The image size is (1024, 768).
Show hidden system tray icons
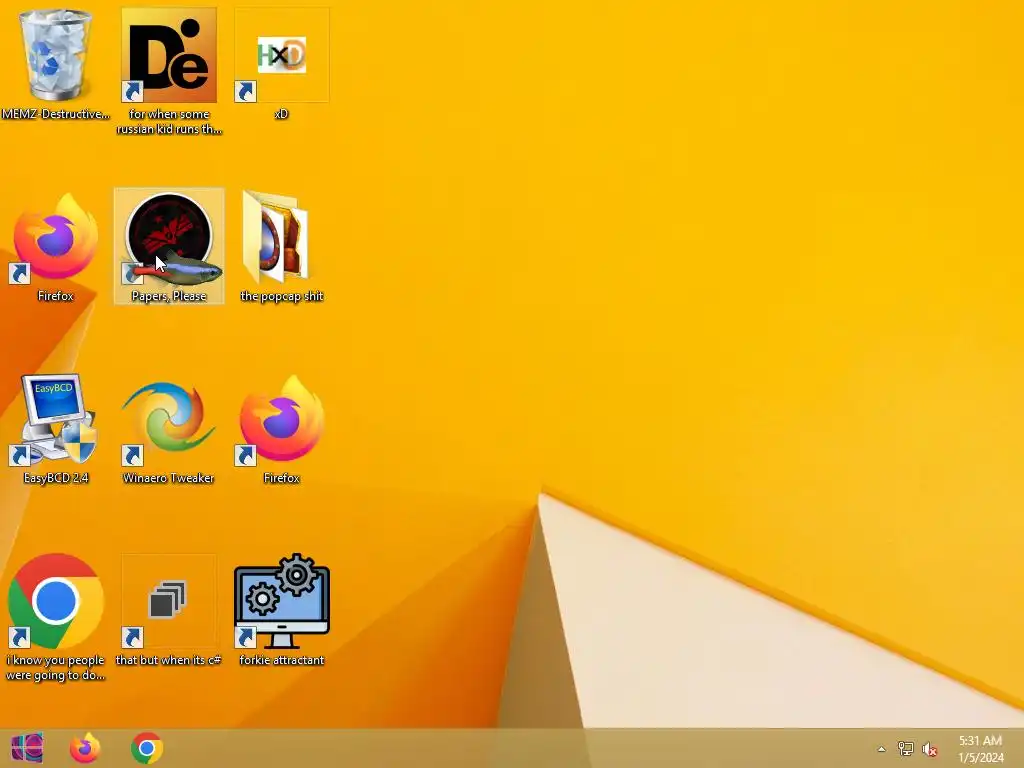coord(882,749)
